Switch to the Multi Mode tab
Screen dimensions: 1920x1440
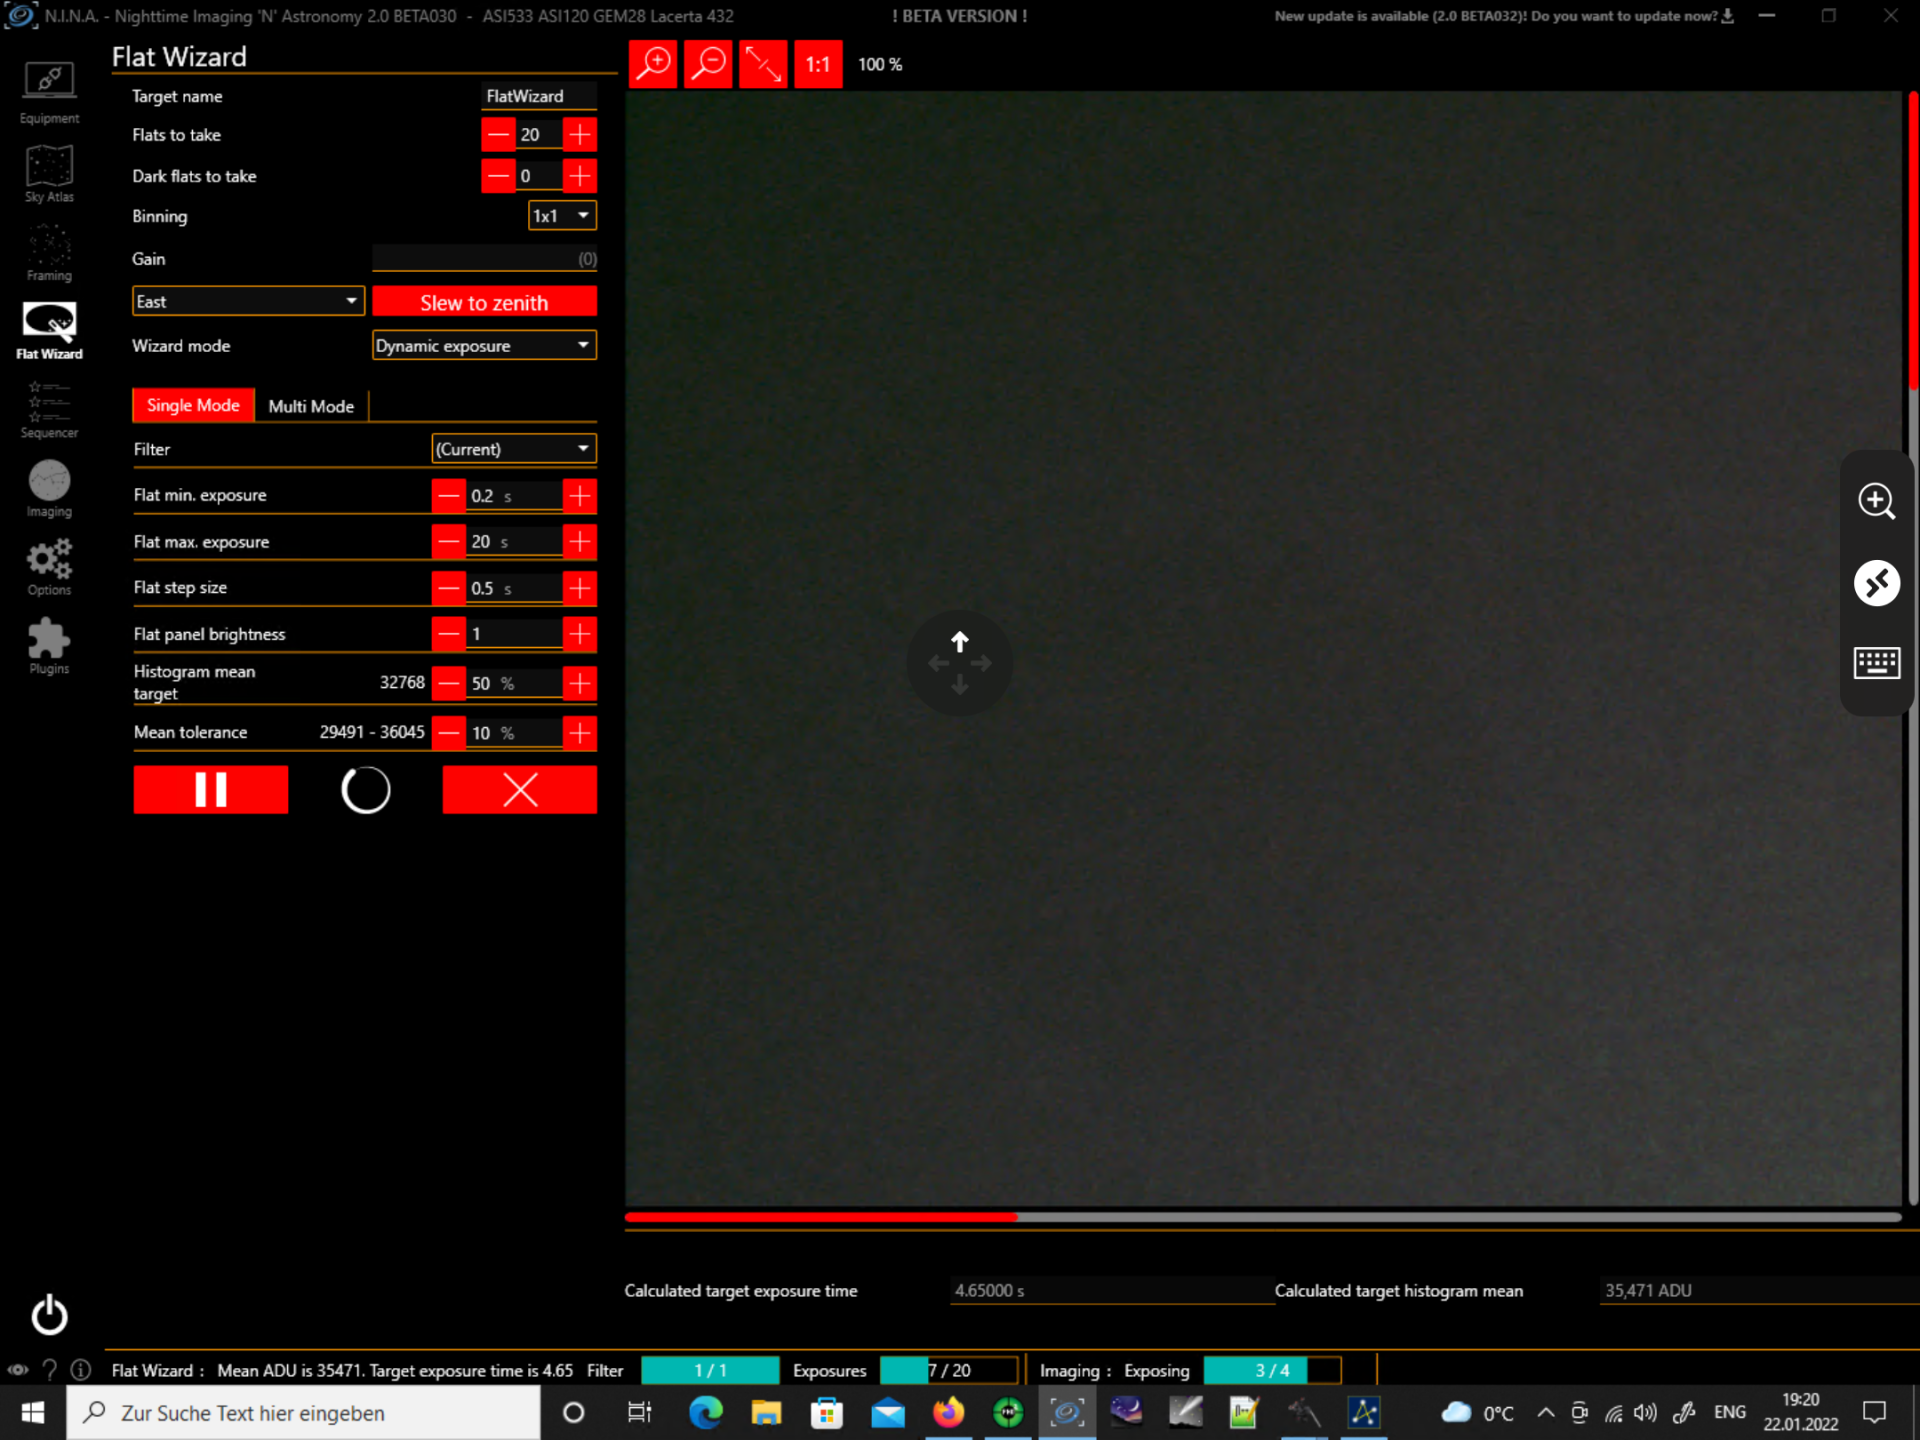311,406
